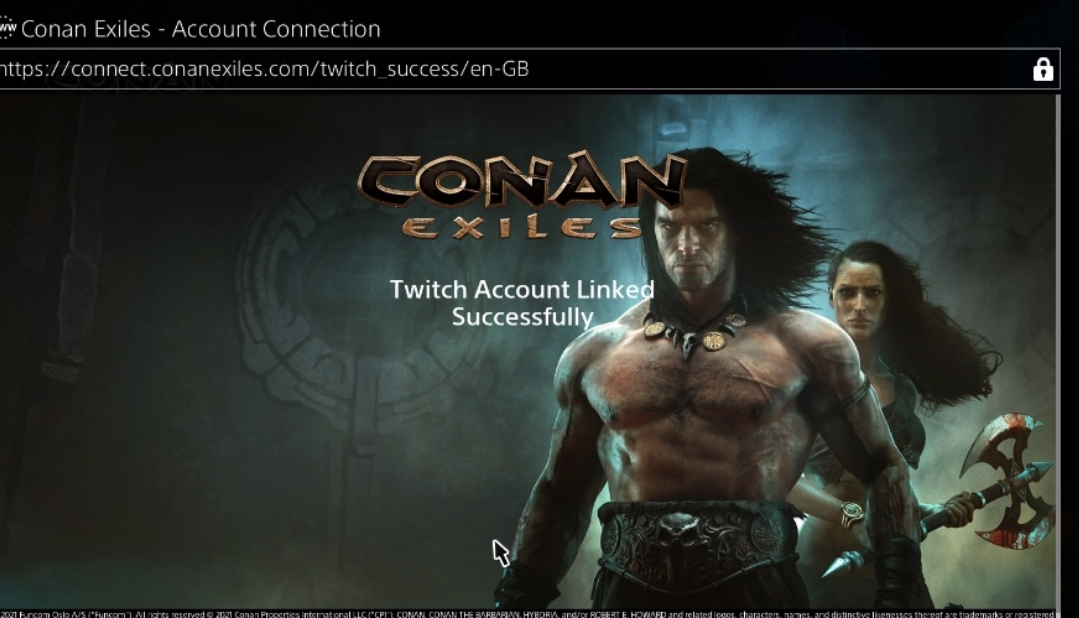This screenshot has width=1079, height=618.
Task: Click the www globe icon beside the page title
Action: pos(7,28)
